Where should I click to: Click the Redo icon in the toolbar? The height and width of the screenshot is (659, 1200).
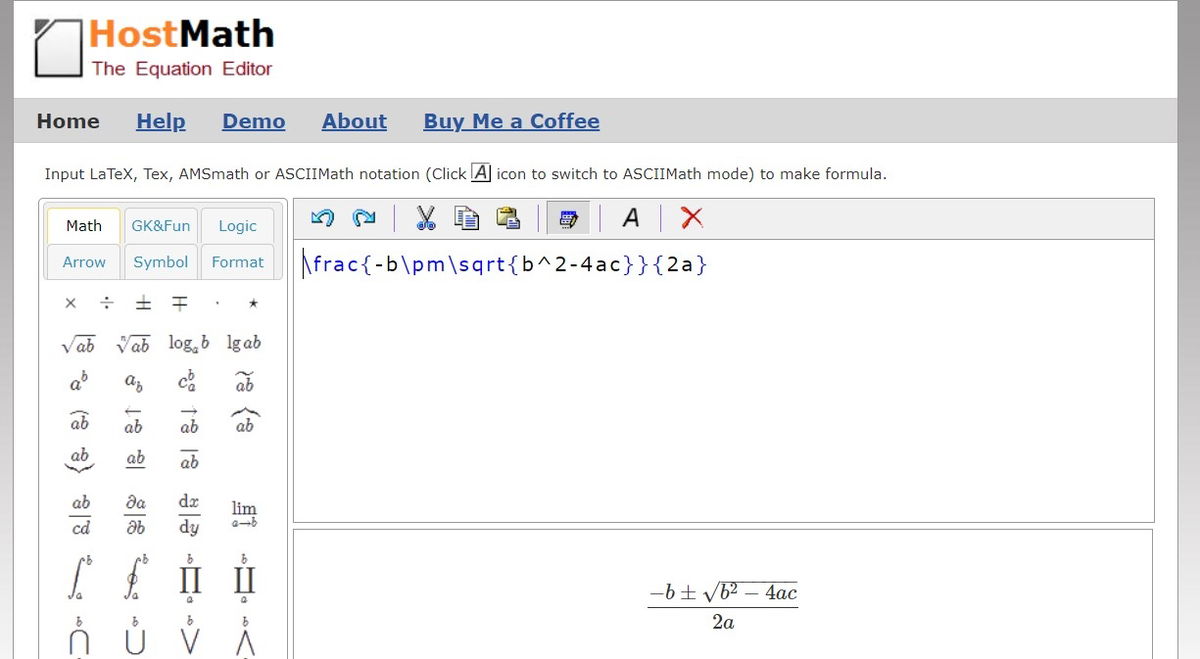coord(363,217)
